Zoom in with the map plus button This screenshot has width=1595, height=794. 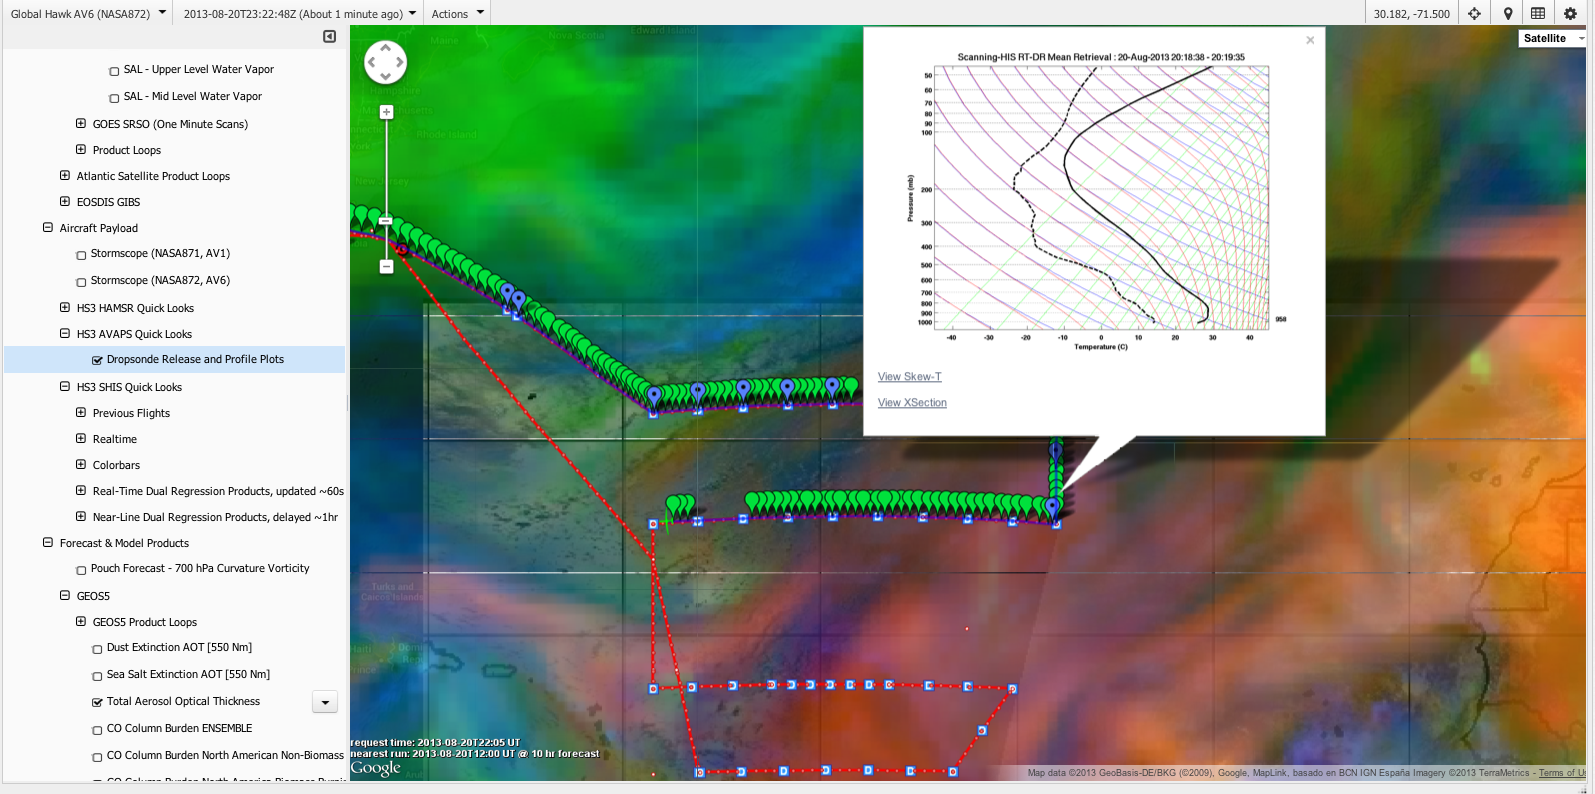click(x=386, y=112)
